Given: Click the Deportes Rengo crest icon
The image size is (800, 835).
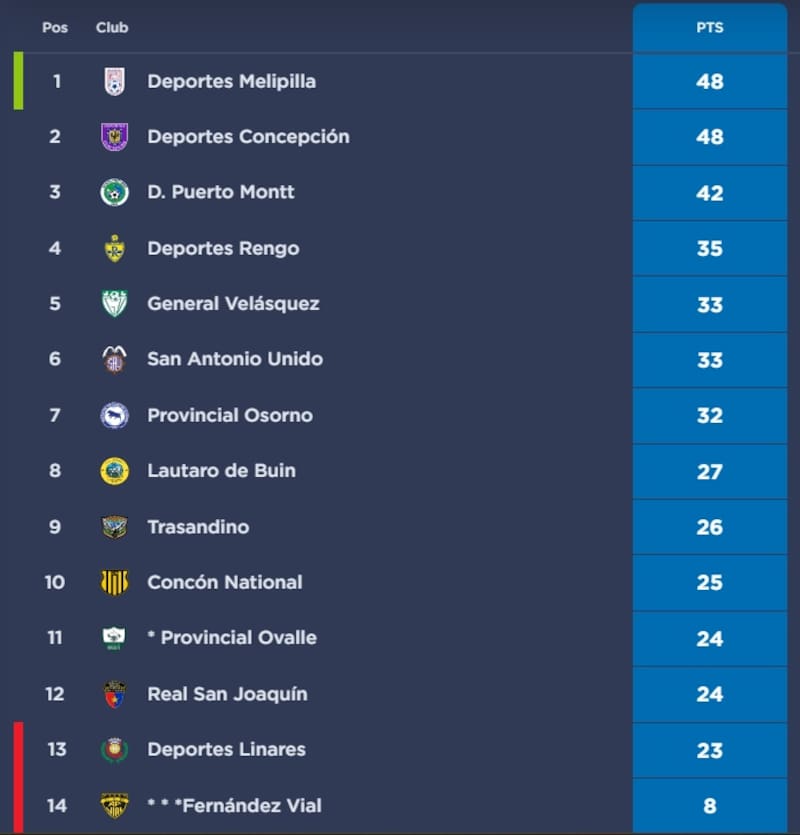Looking at the screenshot, I should tap(115, 248).
